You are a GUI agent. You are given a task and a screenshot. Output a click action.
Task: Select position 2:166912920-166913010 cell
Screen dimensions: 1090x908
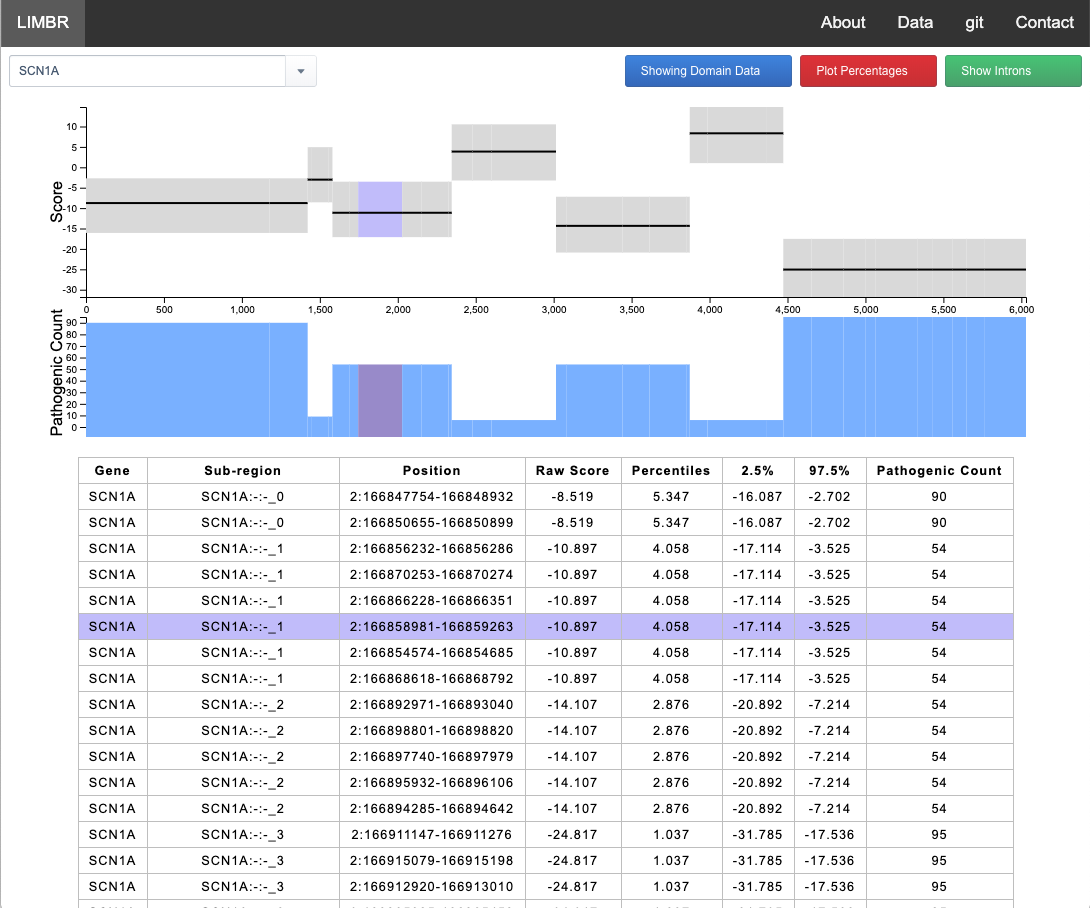tap(432, 886)
